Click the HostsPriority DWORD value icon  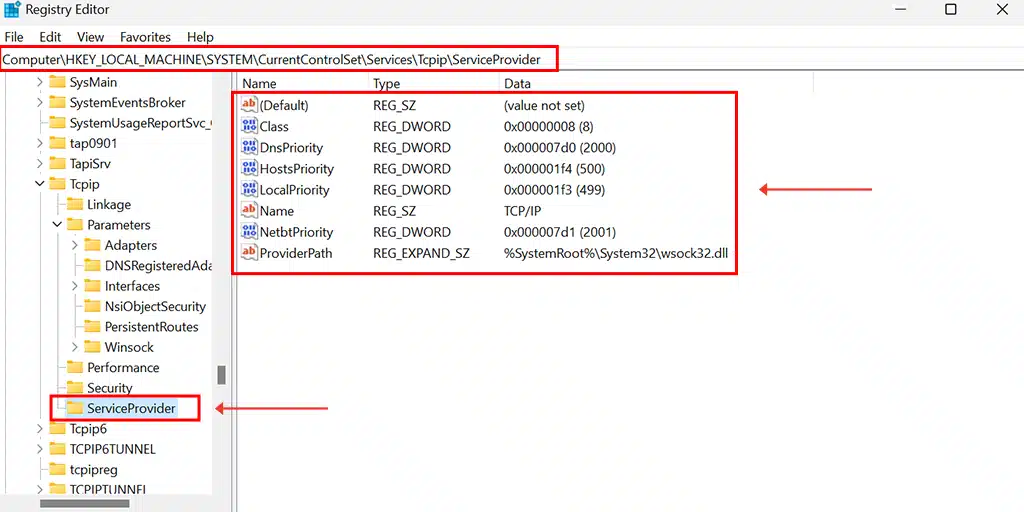coord(249,168)
